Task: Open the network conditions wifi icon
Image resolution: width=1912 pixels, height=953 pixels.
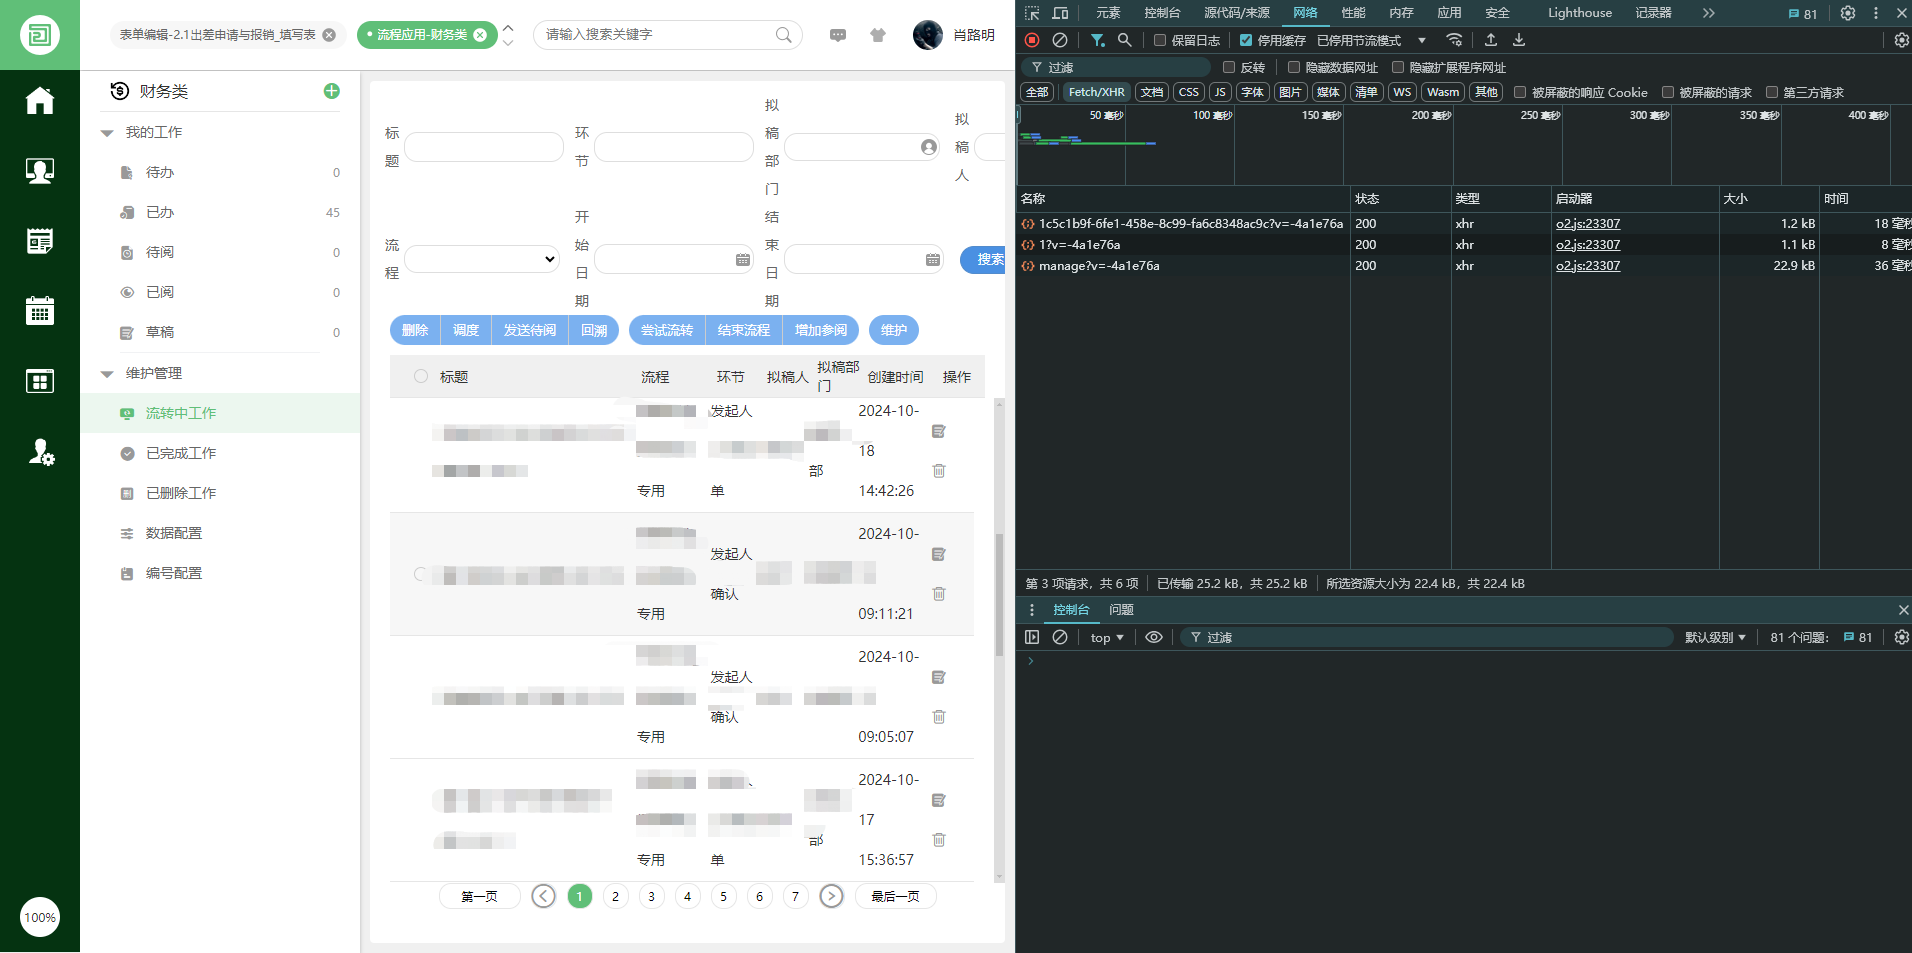Action: tap(1455, 40)
